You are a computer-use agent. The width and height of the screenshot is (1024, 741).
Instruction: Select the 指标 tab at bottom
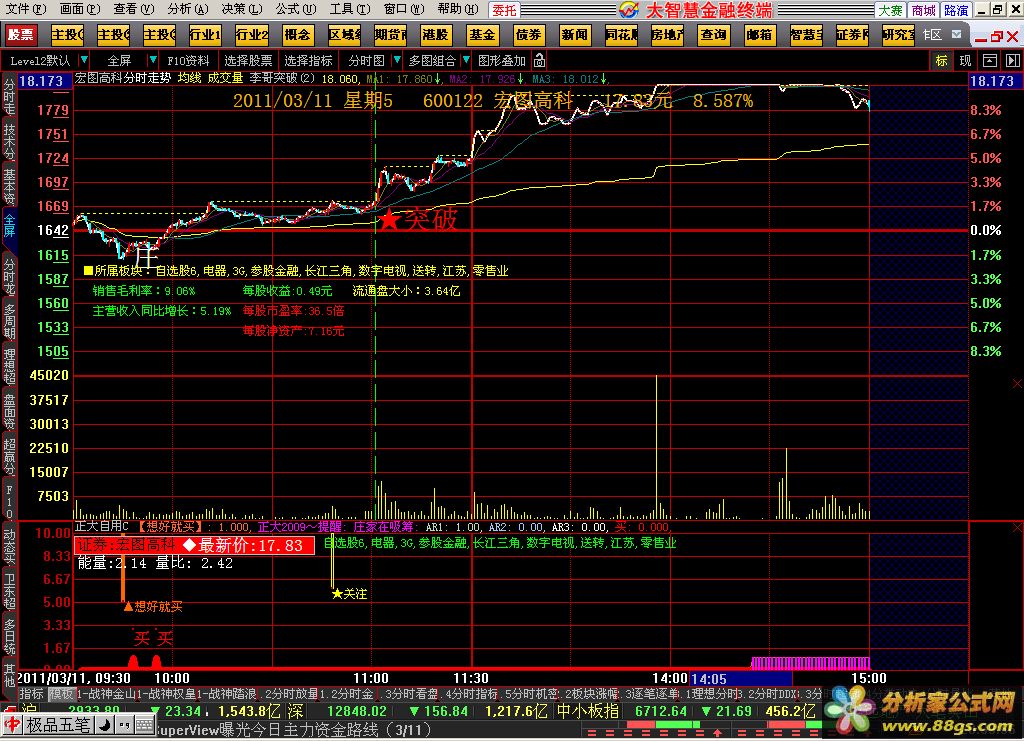coord(31,694)
